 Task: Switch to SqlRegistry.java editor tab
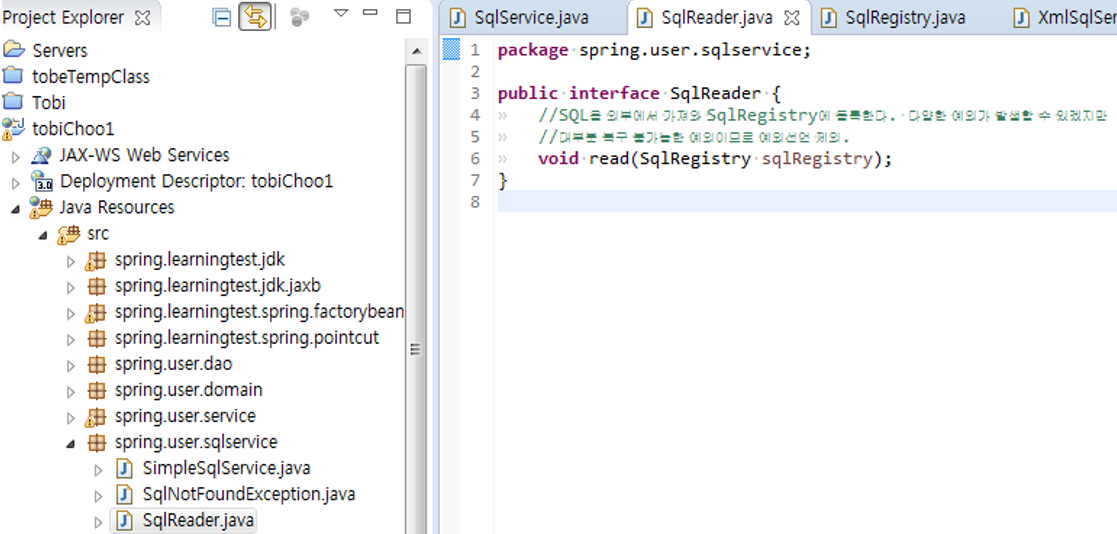click(905, 18)
